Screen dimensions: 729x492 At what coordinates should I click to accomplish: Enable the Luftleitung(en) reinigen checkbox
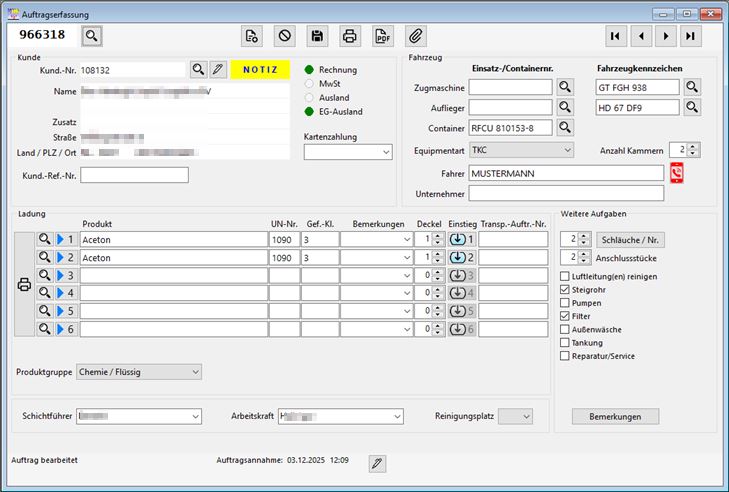(566, 276)
